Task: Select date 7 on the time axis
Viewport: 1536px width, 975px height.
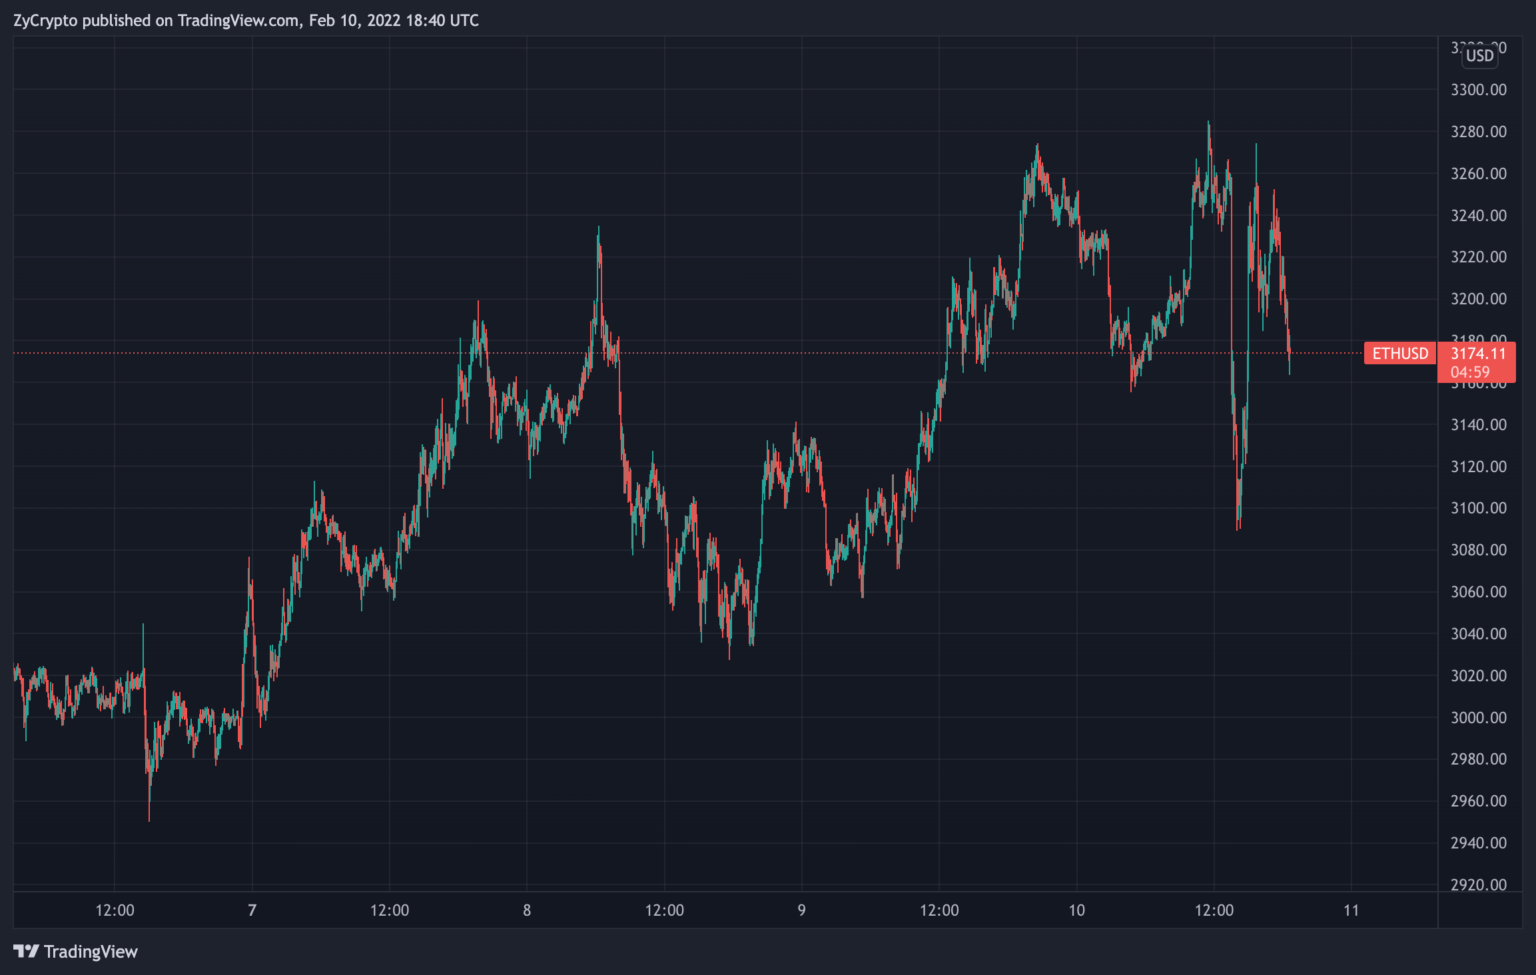Action: point(252,910)
